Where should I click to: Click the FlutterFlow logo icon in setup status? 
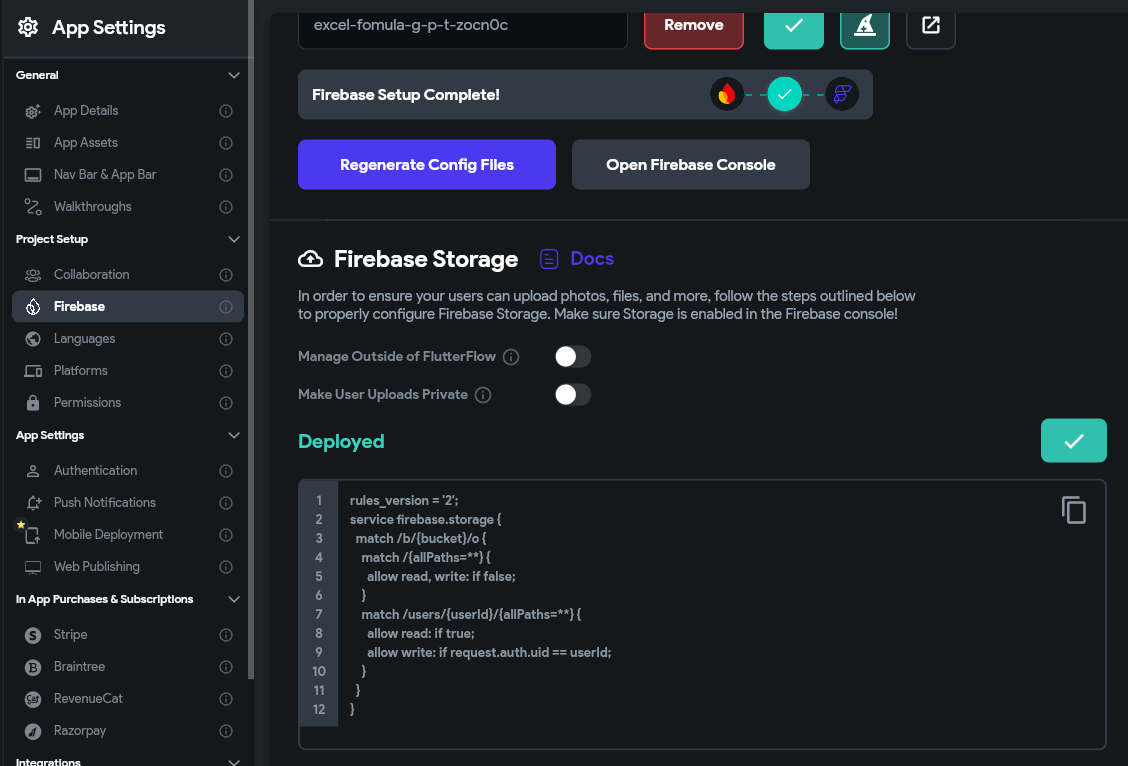[842, 94]
